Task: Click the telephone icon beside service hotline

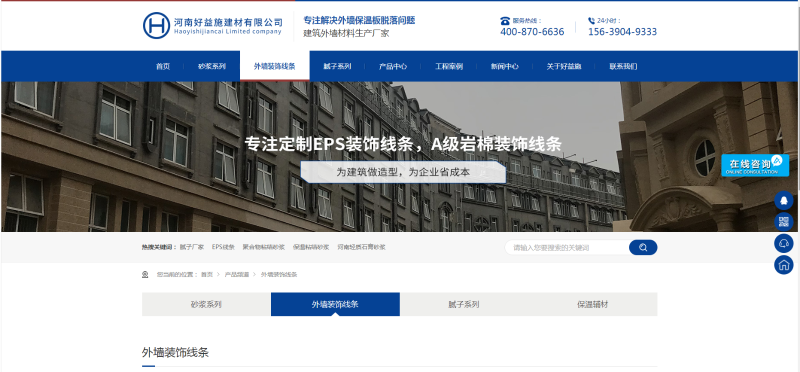Action: point(505,21)
